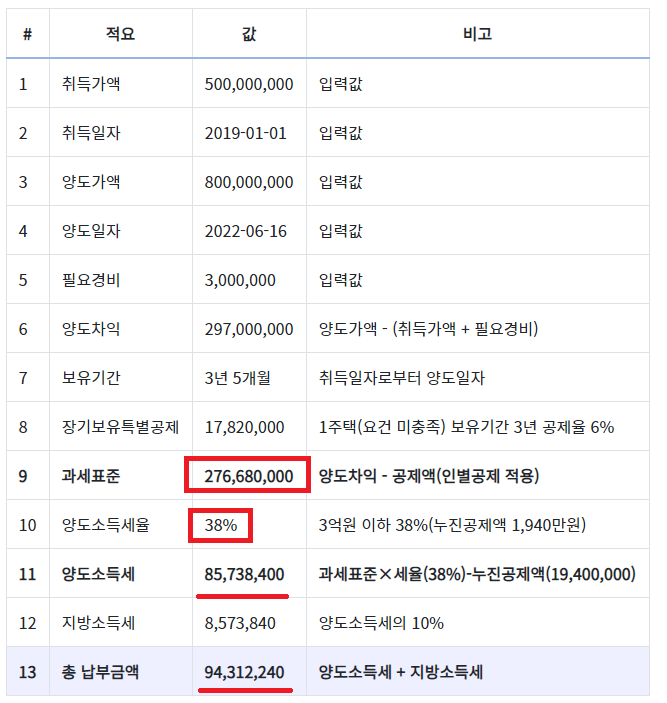Click the 8,573,840 value

point(240,623)
